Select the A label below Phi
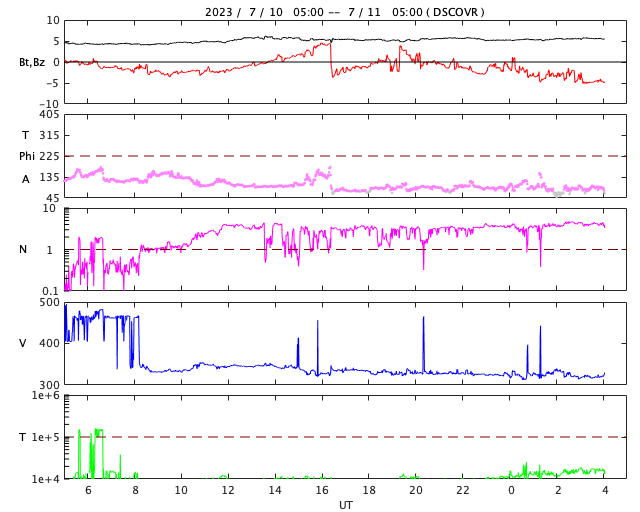This screenshot has width=640, height=512. tap(25, 179)
